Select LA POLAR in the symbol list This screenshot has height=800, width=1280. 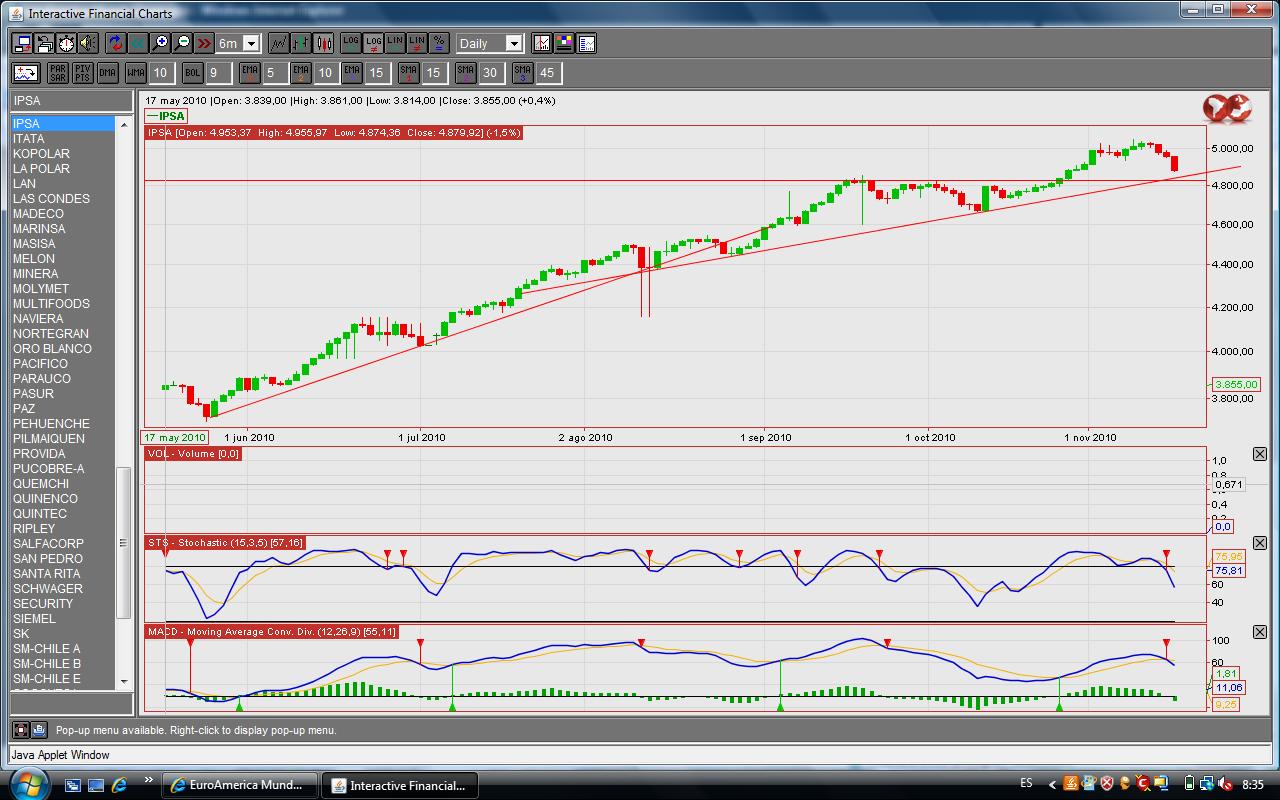(64, 169)
